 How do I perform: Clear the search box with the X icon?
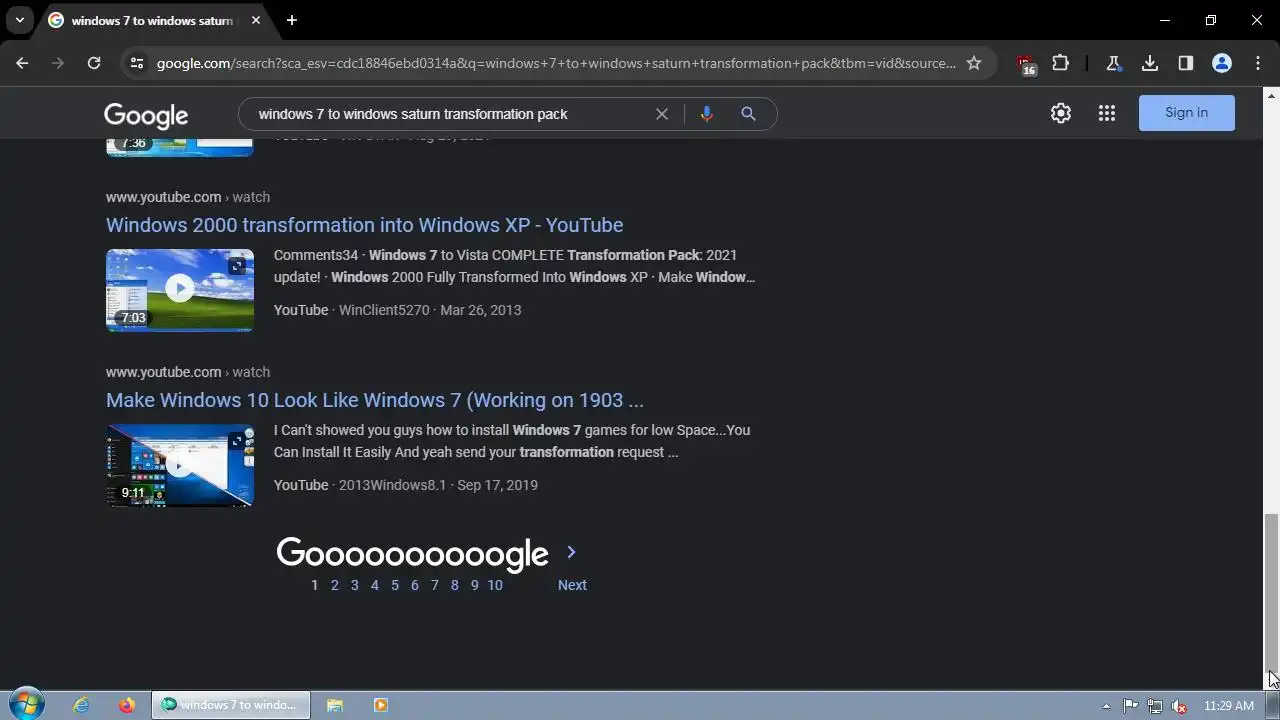coord(661,114)
